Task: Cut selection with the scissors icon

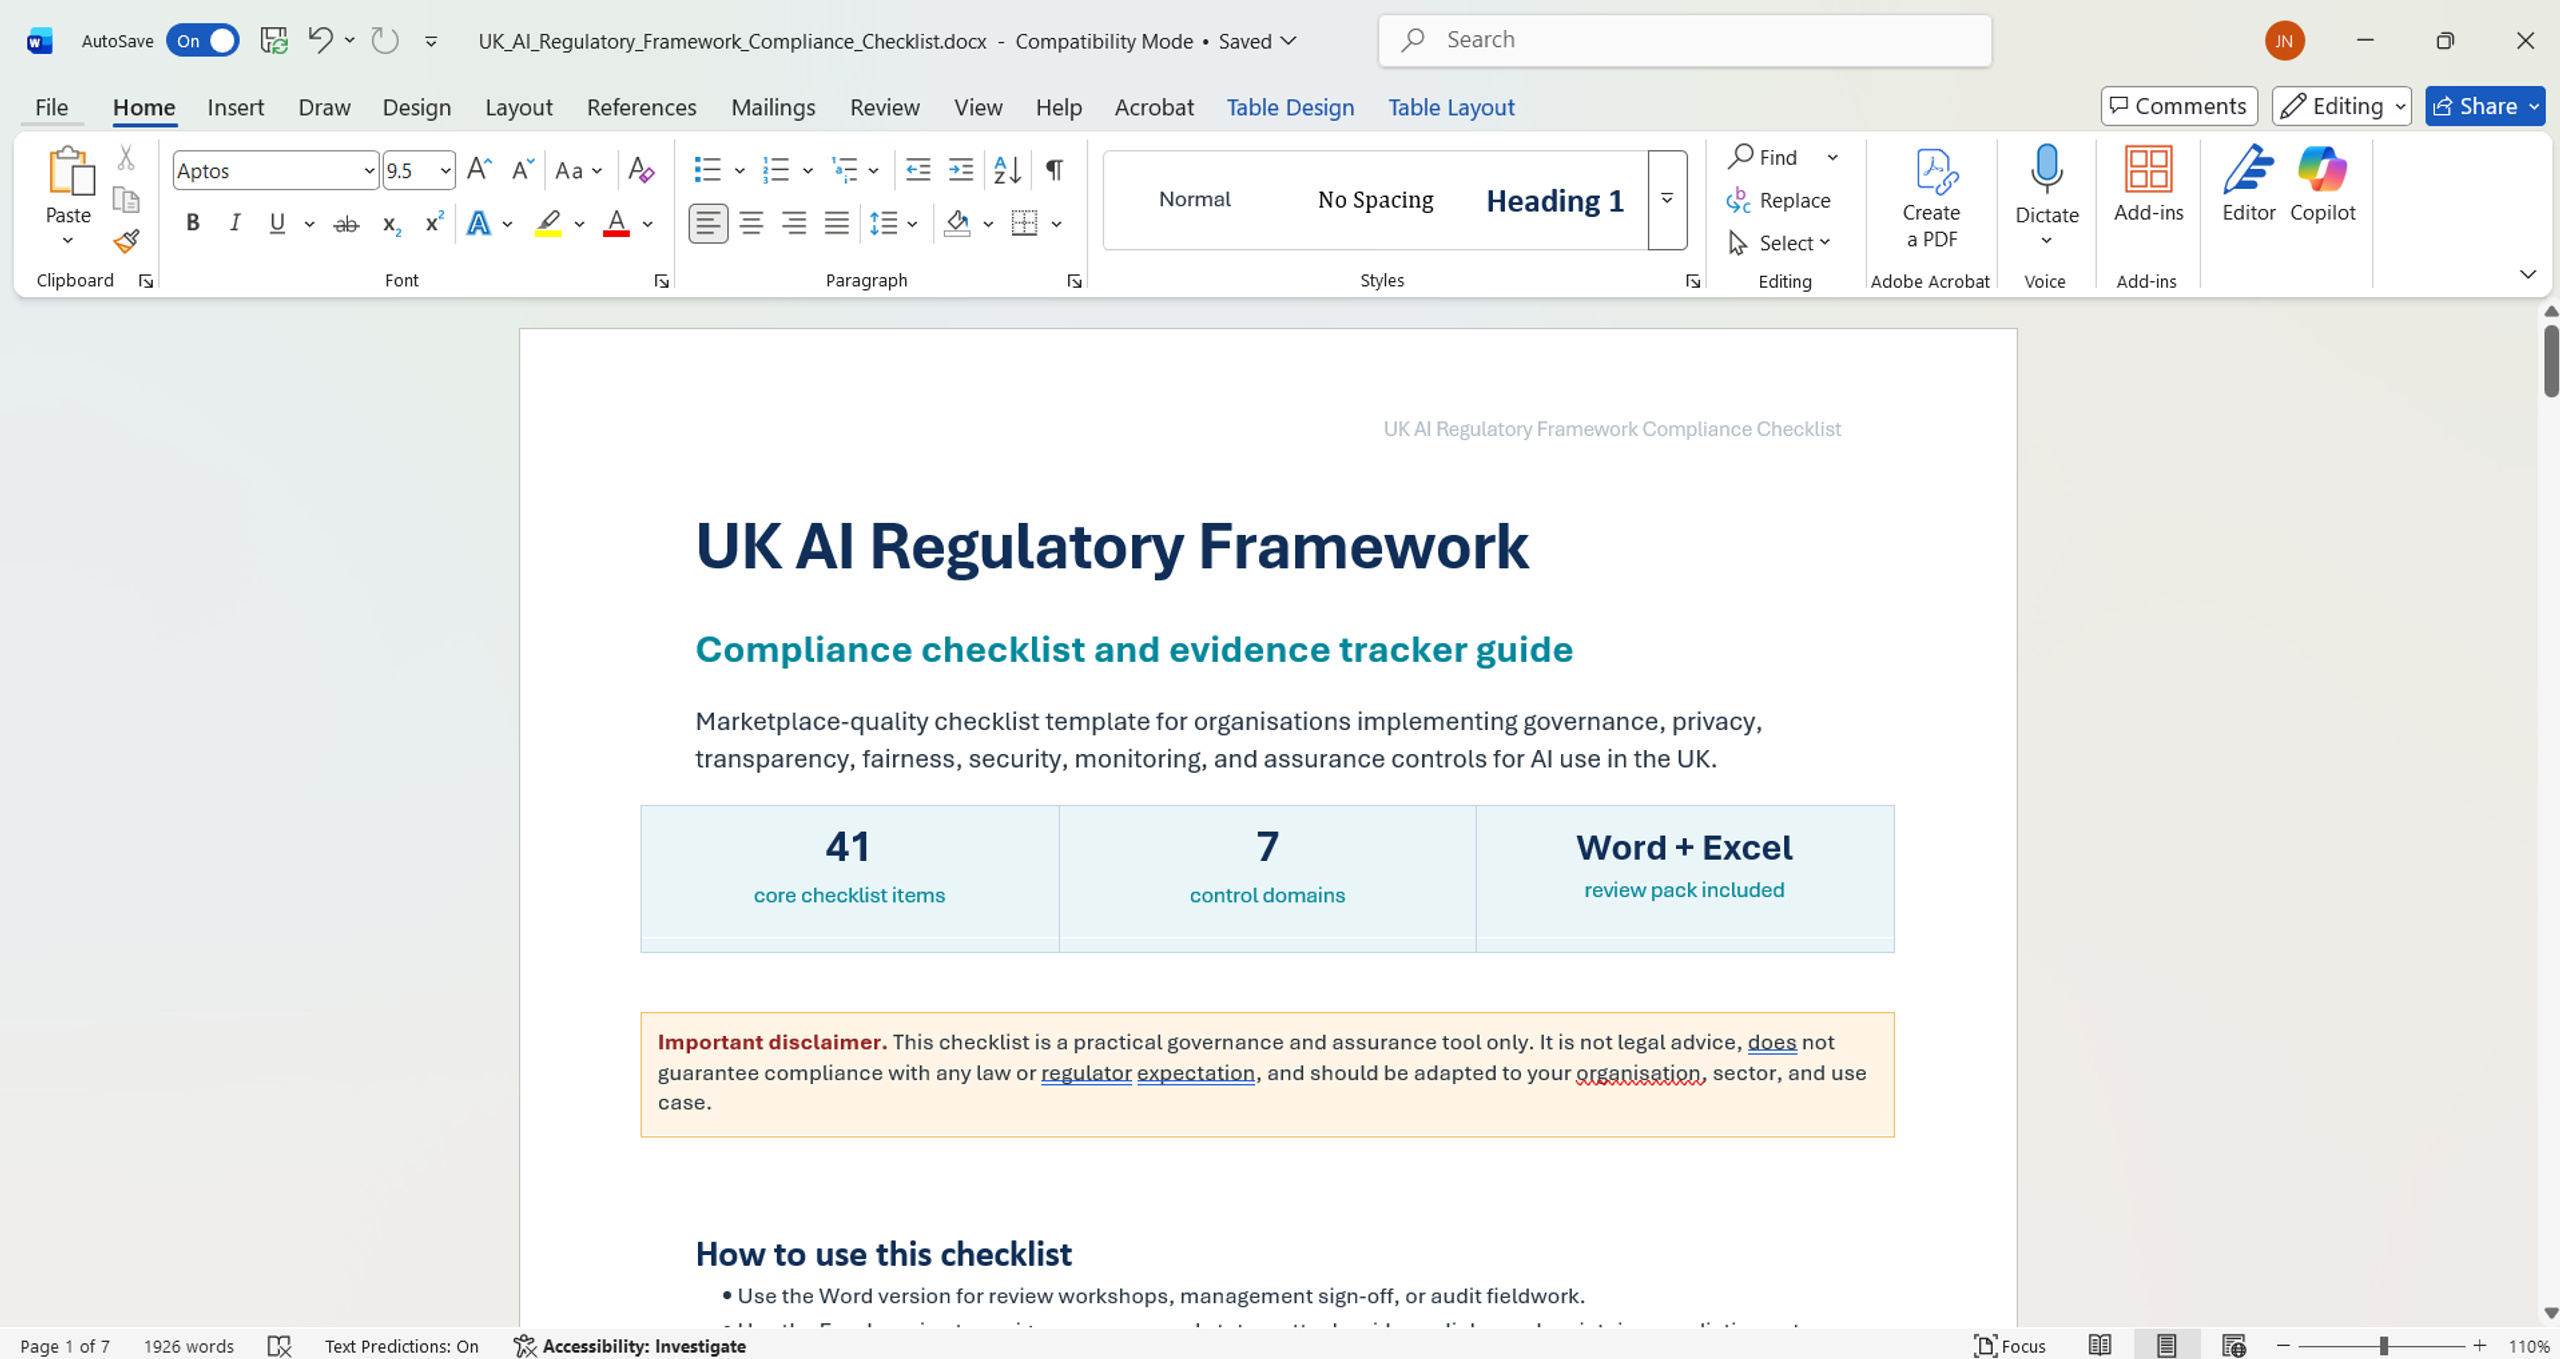Action: (x=126, y=157)
